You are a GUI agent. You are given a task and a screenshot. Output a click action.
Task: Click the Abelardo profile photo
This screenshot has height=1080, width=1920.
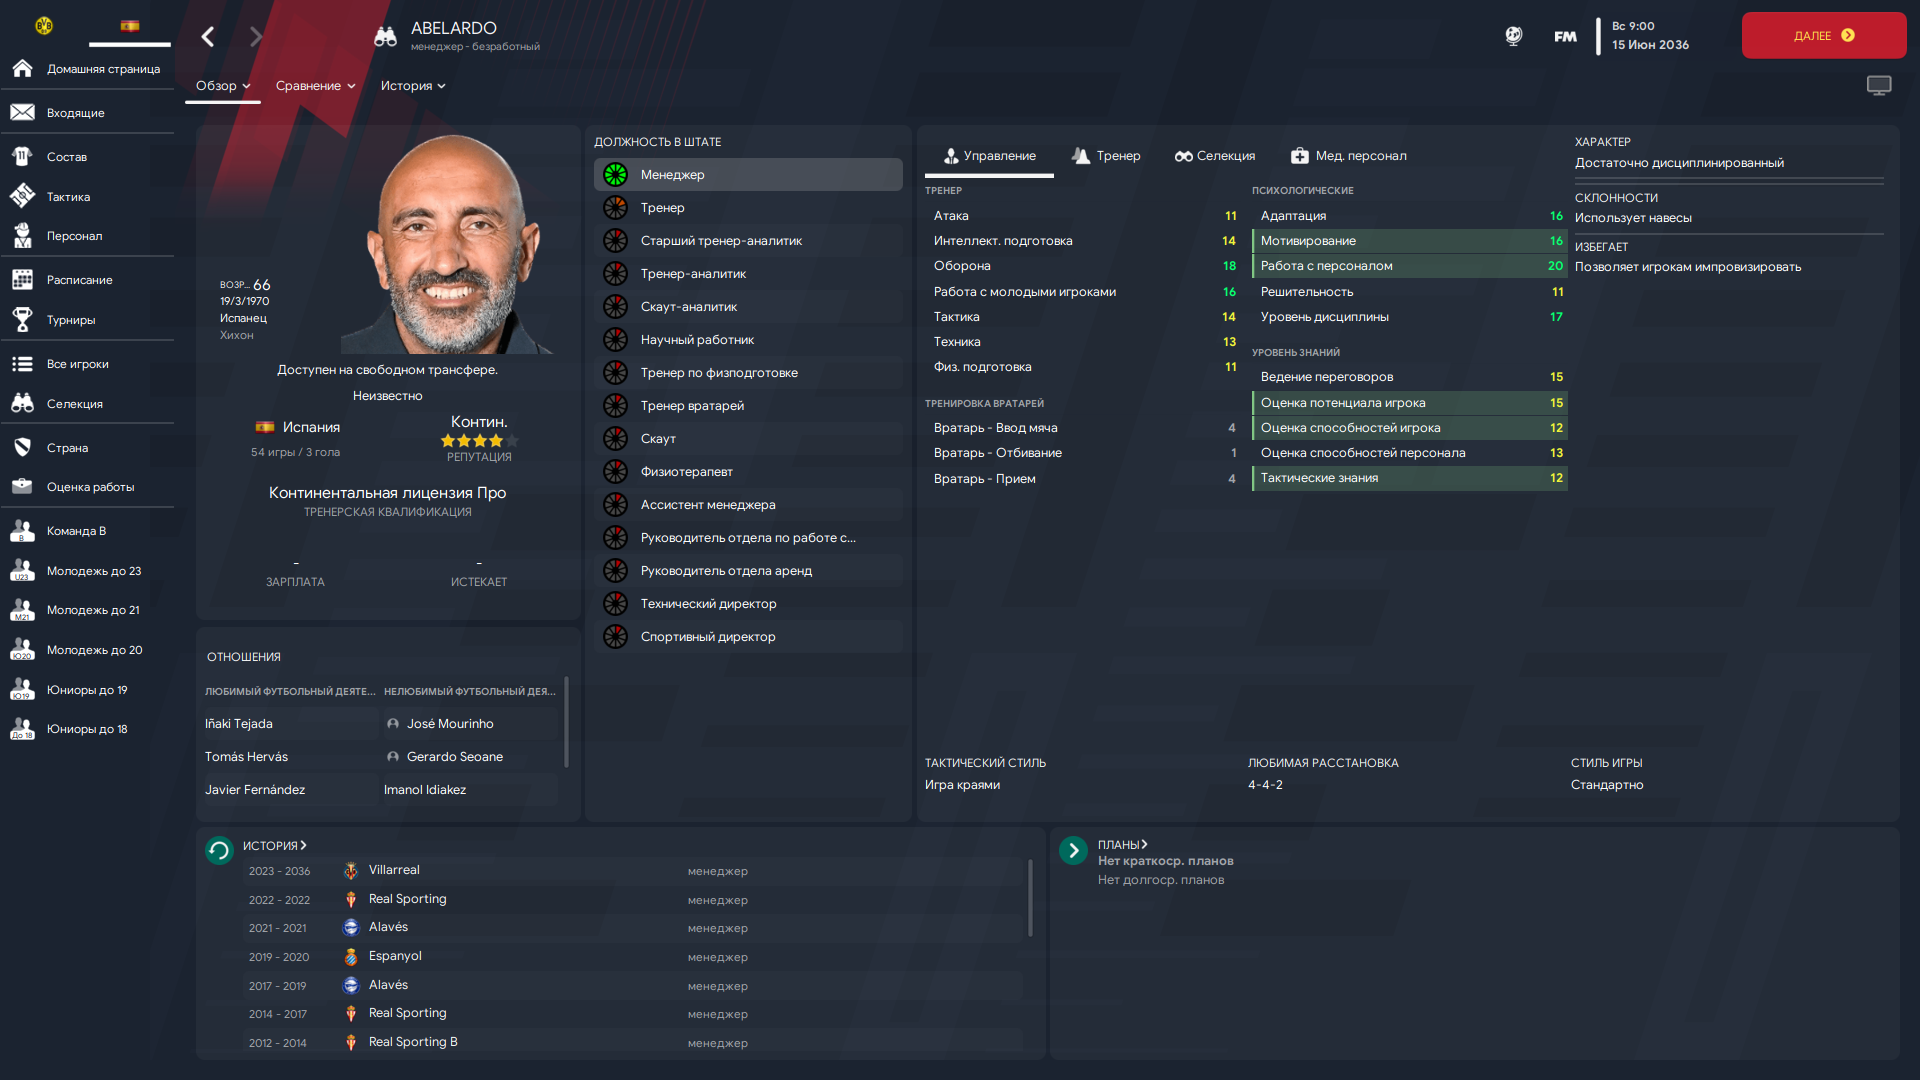(x=445, y=243)
